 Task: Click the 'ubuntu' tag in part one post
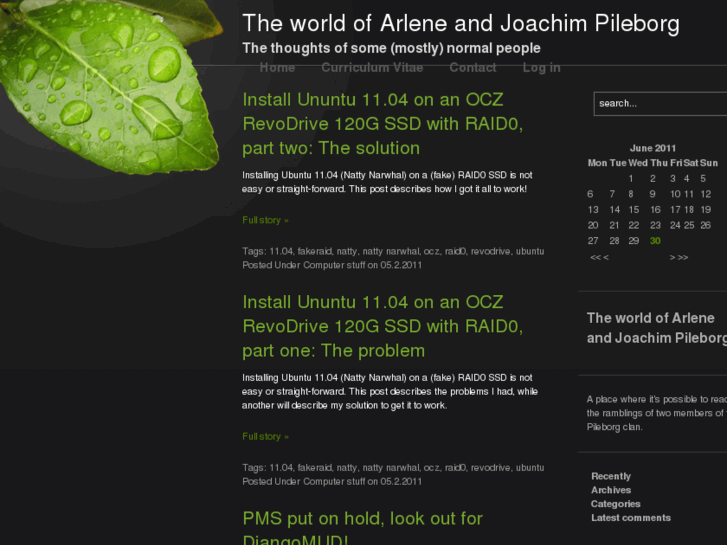coord(530,468)
